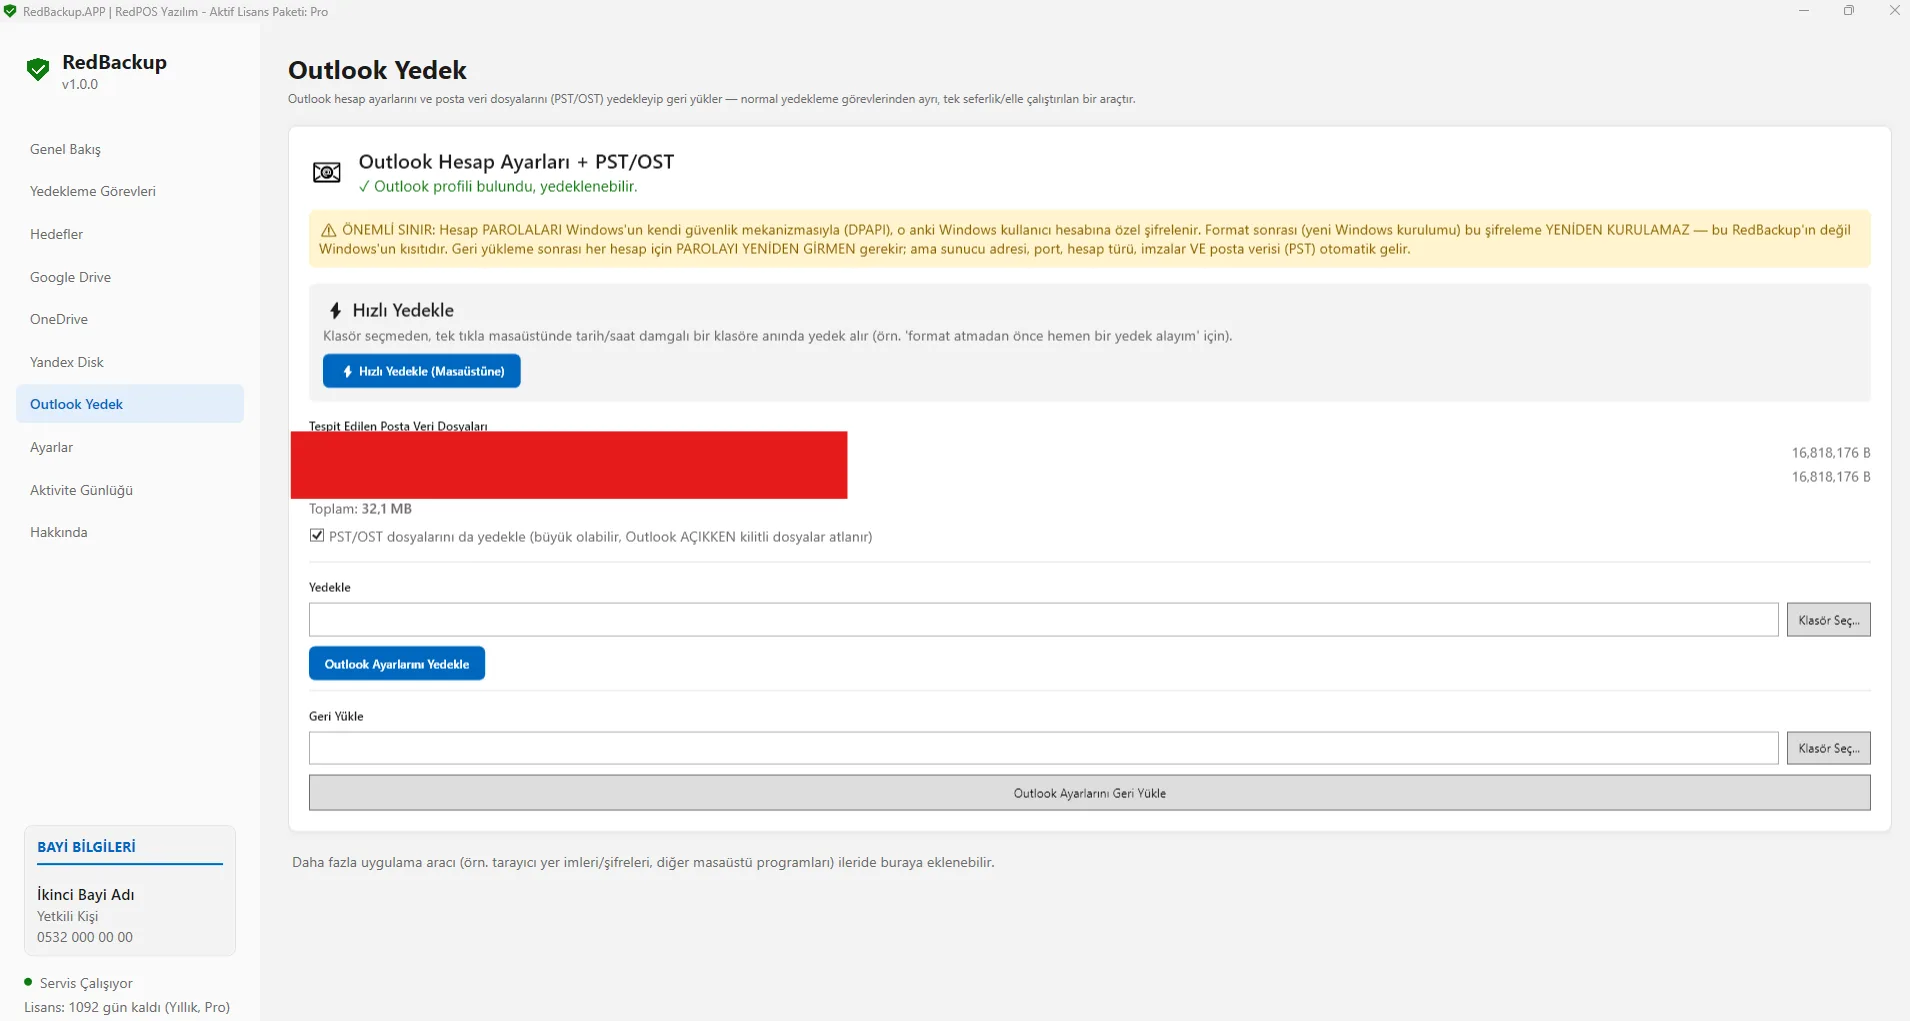Go to Hedefler page
This screenshot has width=1910, height=1021.
coord(130,234)
